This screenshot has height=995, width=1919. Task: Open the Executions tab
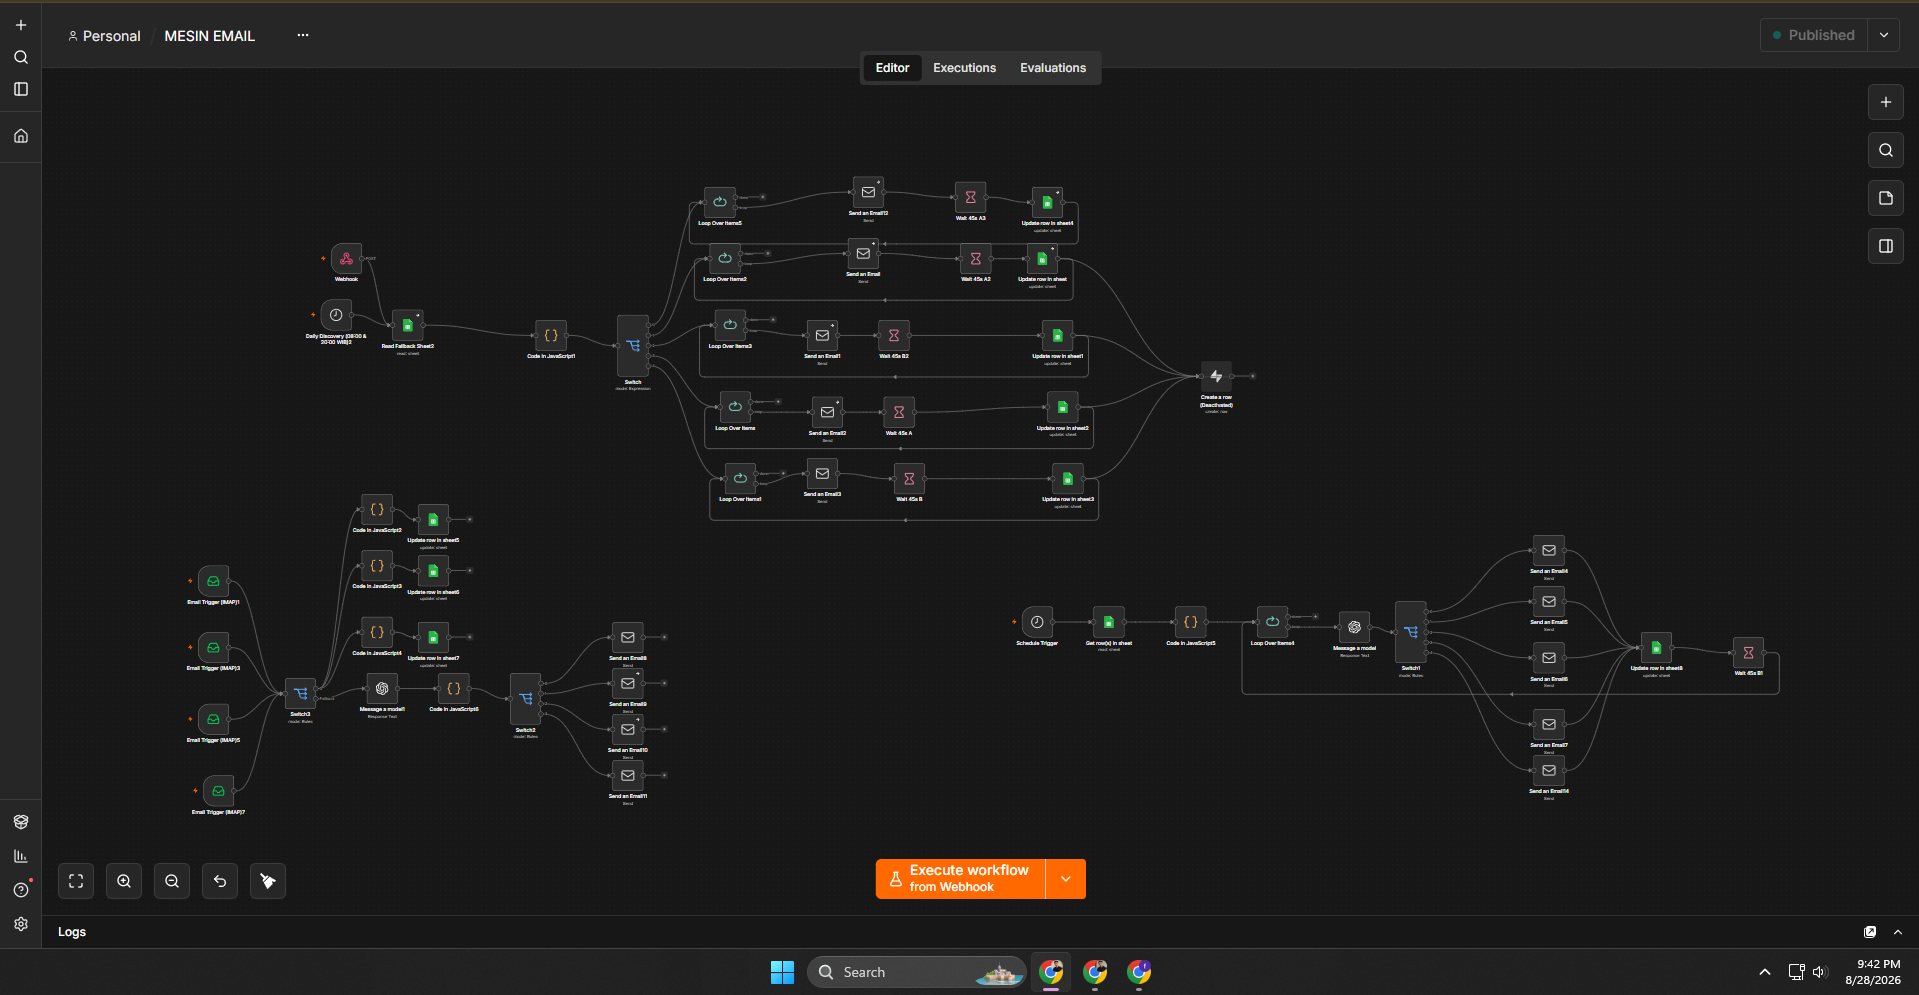[964, 68]
